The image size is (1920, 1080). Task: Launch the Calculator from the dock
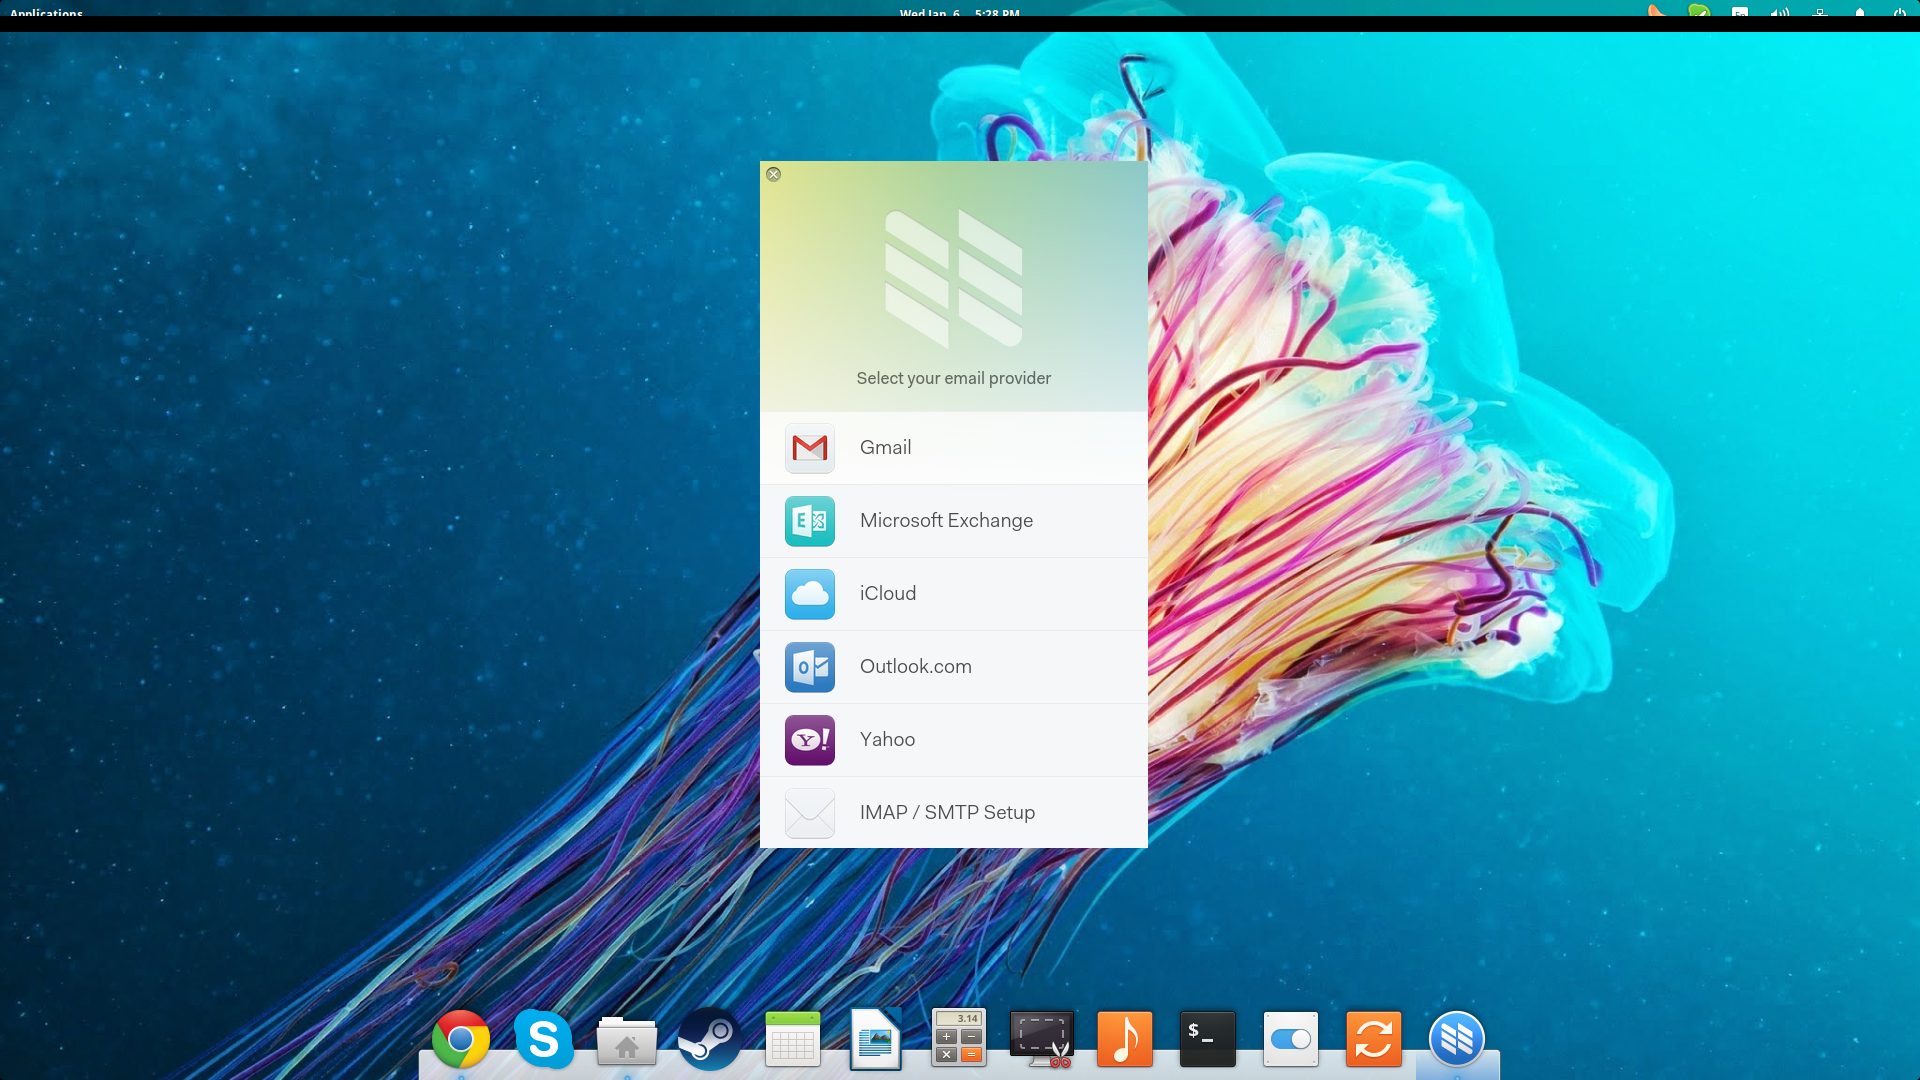point(959,1038)
